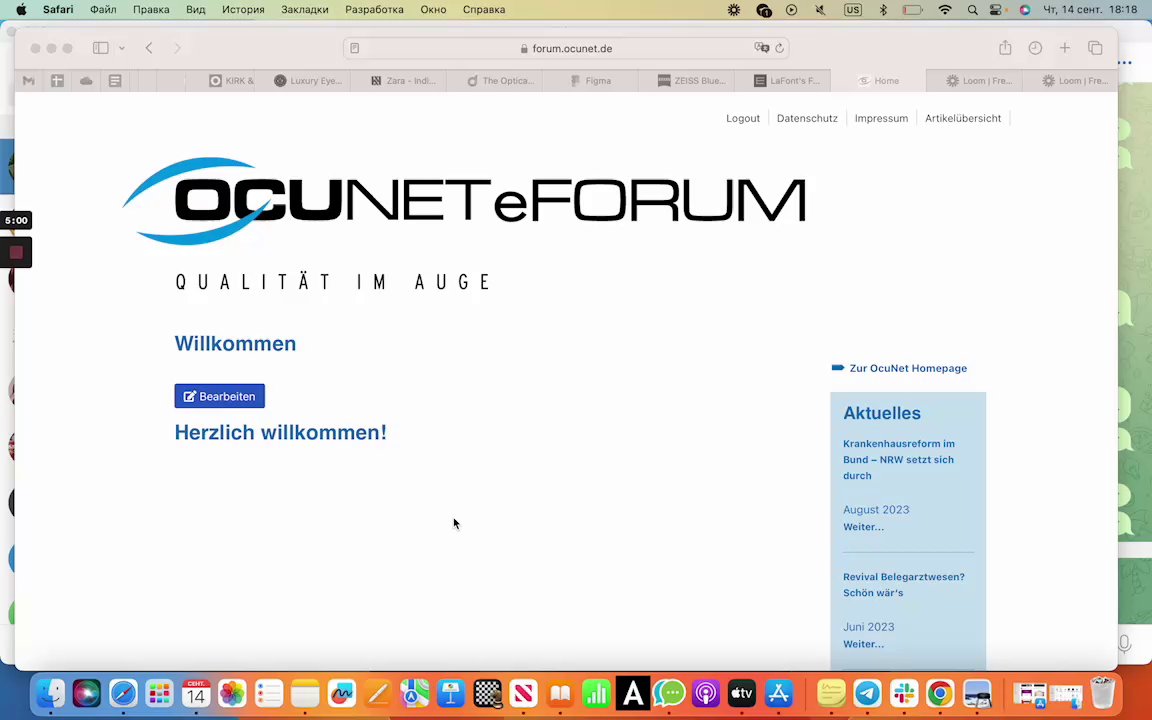1152x720 pixels.
Task: Open the Файл menu
Action: coord(103,10)
